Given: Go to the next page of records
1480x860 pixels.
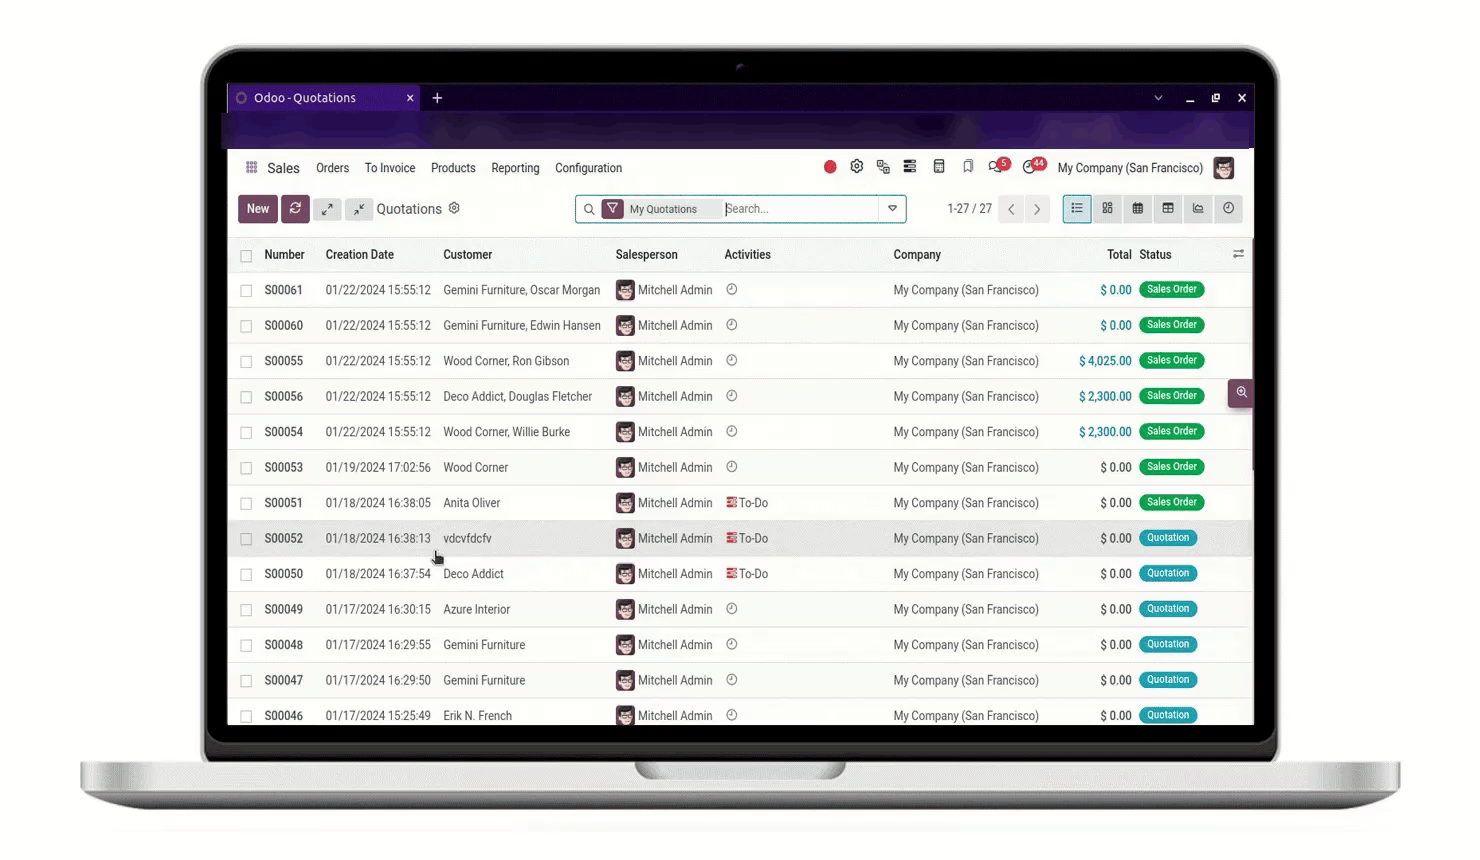Looking at the screenshot, I should click(x=1037, y=209).
